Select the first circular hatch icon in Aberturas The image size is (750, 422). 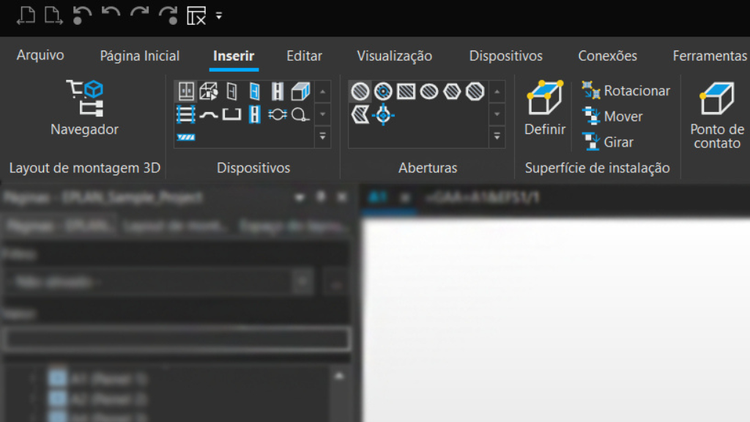click(360, 92)
